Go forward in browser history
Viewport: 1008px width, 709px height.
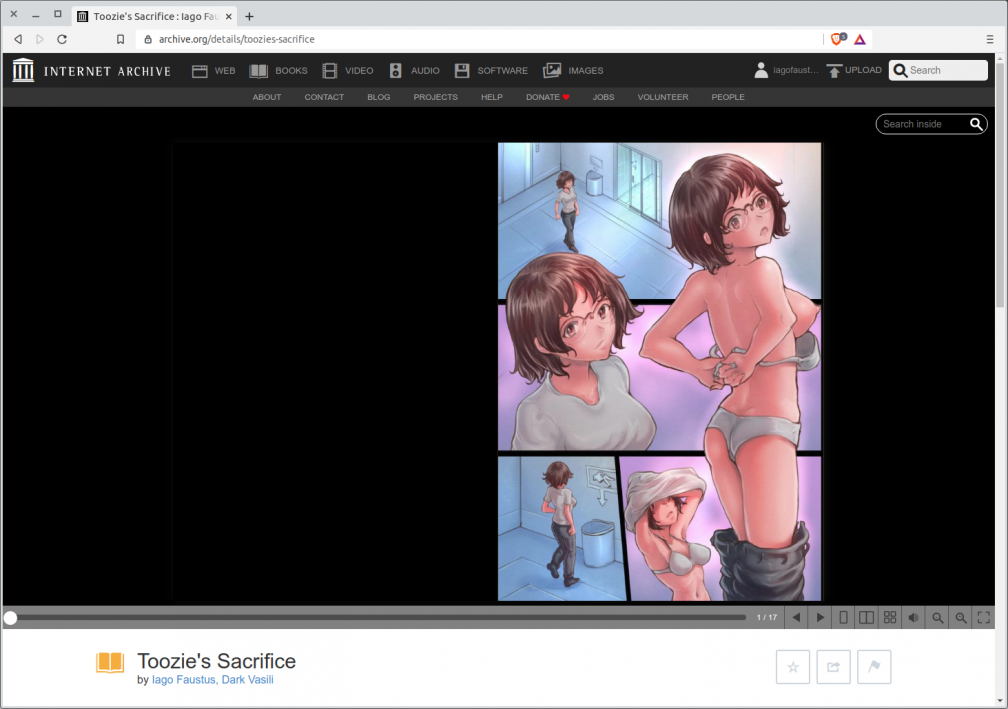40,39
